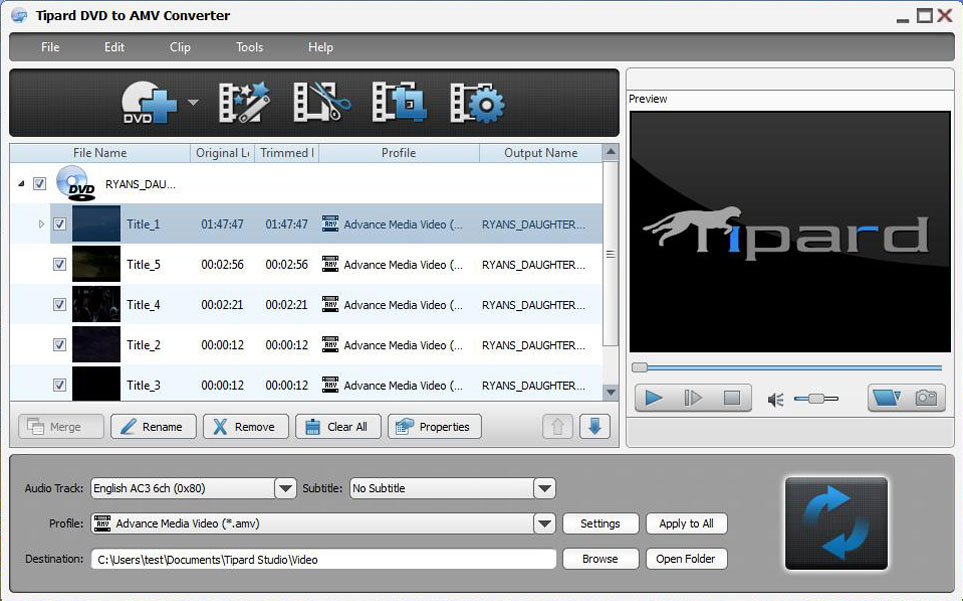
Task: Mute the preview volume speaker
Action: tap(775, 399)
